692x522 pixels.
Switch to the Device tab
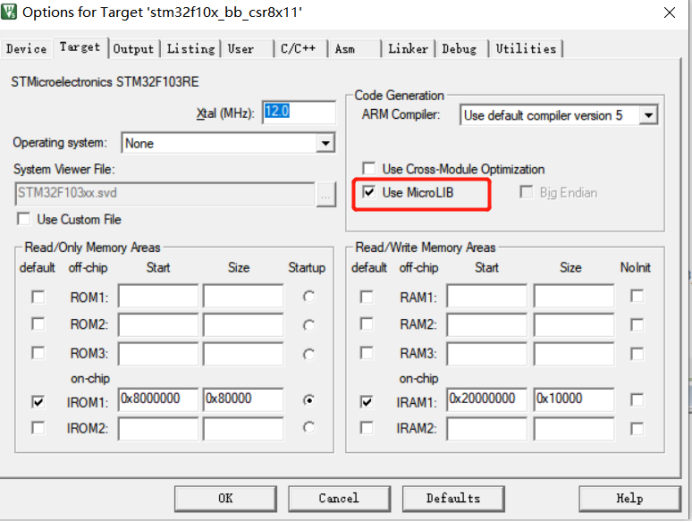(x=26, y=49)
